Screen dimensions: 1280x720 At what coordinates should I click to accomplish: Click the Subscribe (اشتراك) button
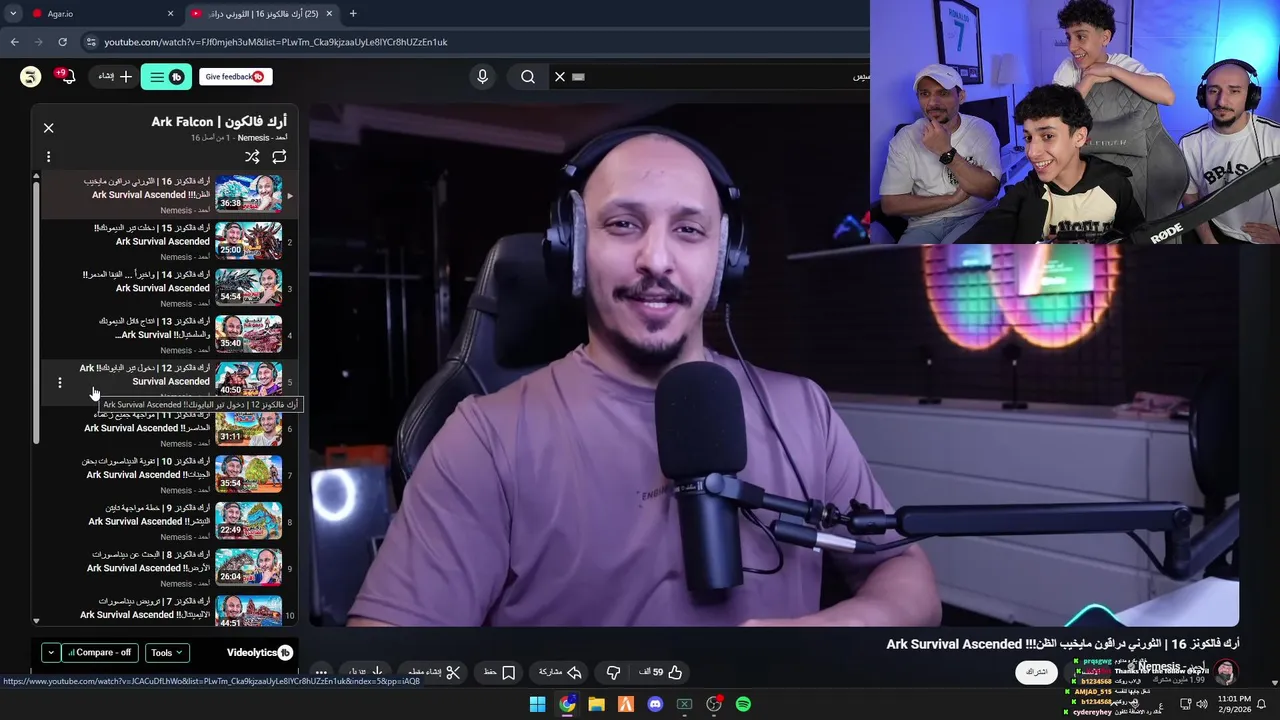[x=1037, y=672]
